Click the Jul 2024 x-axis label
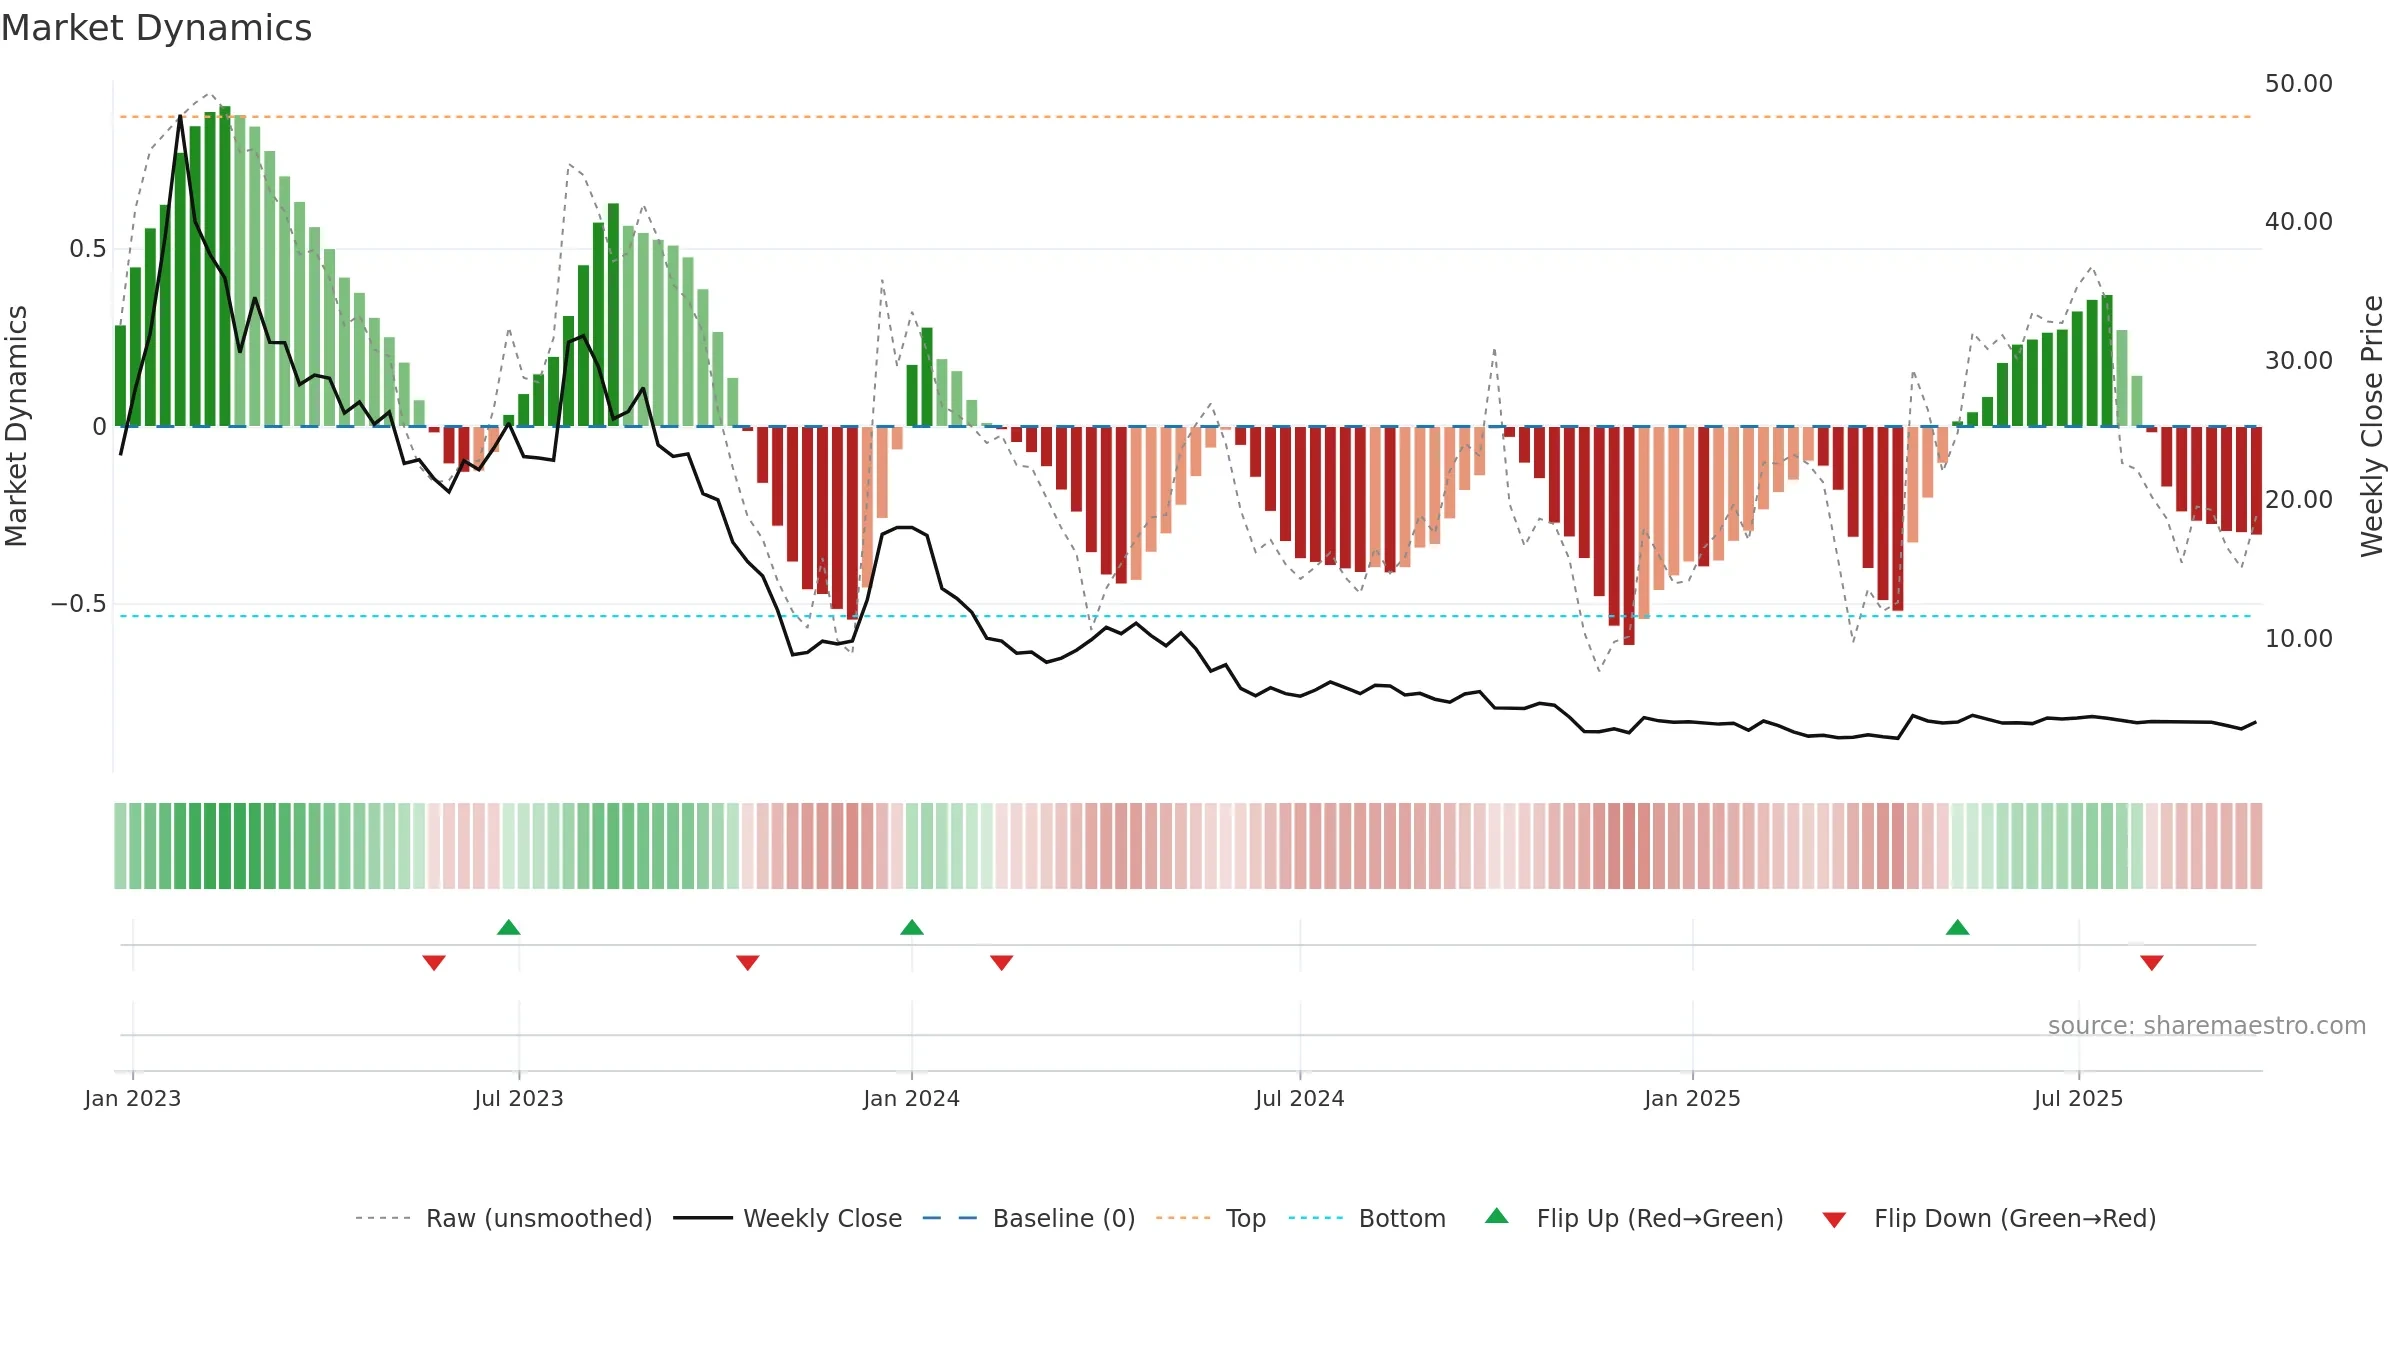The width and height of the screenshot is (2400, 1350). tap(1300, 1098)
